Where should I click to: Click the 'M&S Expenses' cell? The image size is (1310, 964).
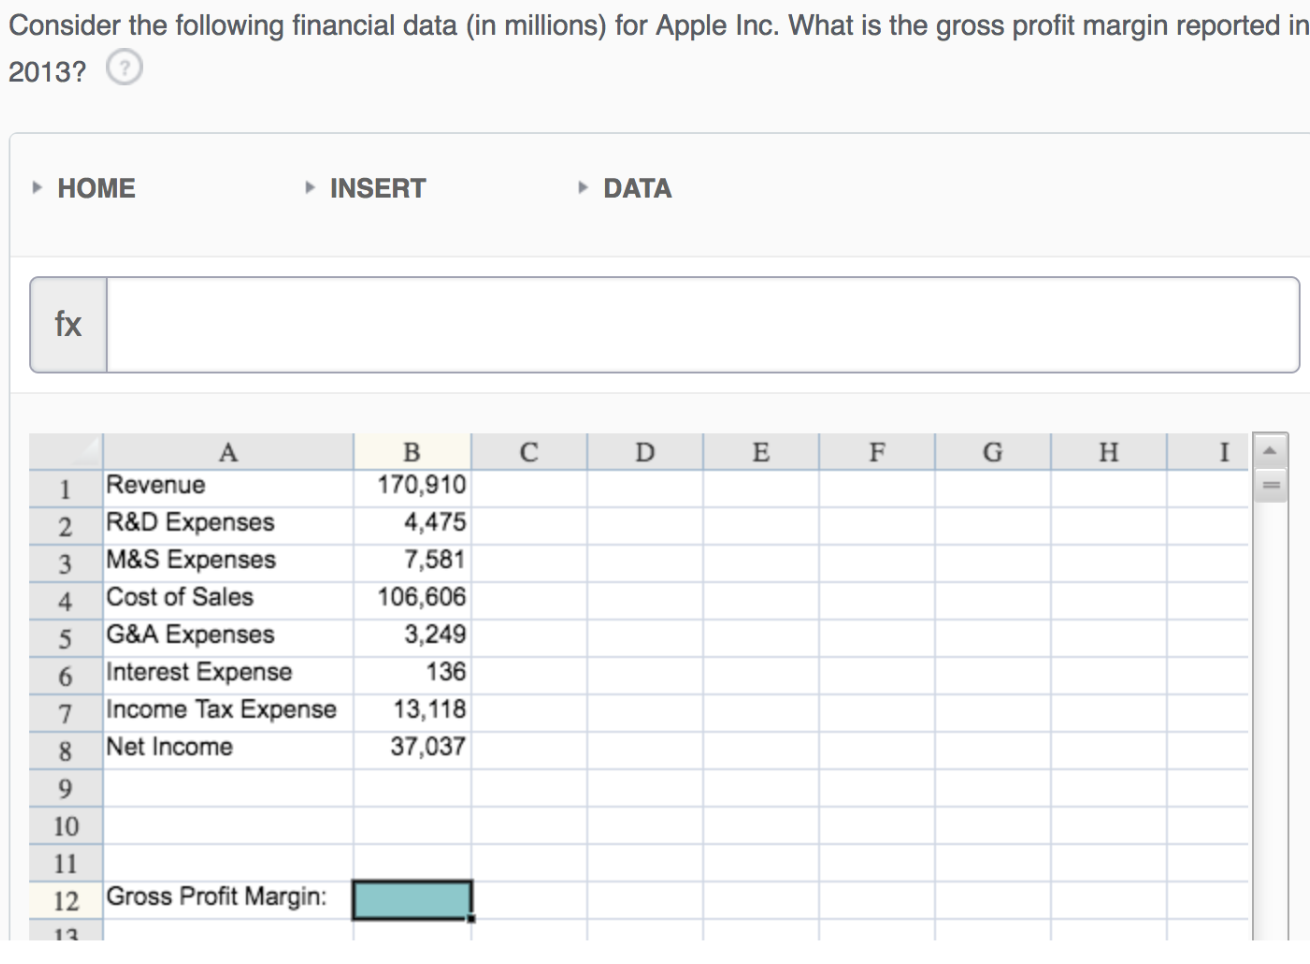tap(228, 563)
